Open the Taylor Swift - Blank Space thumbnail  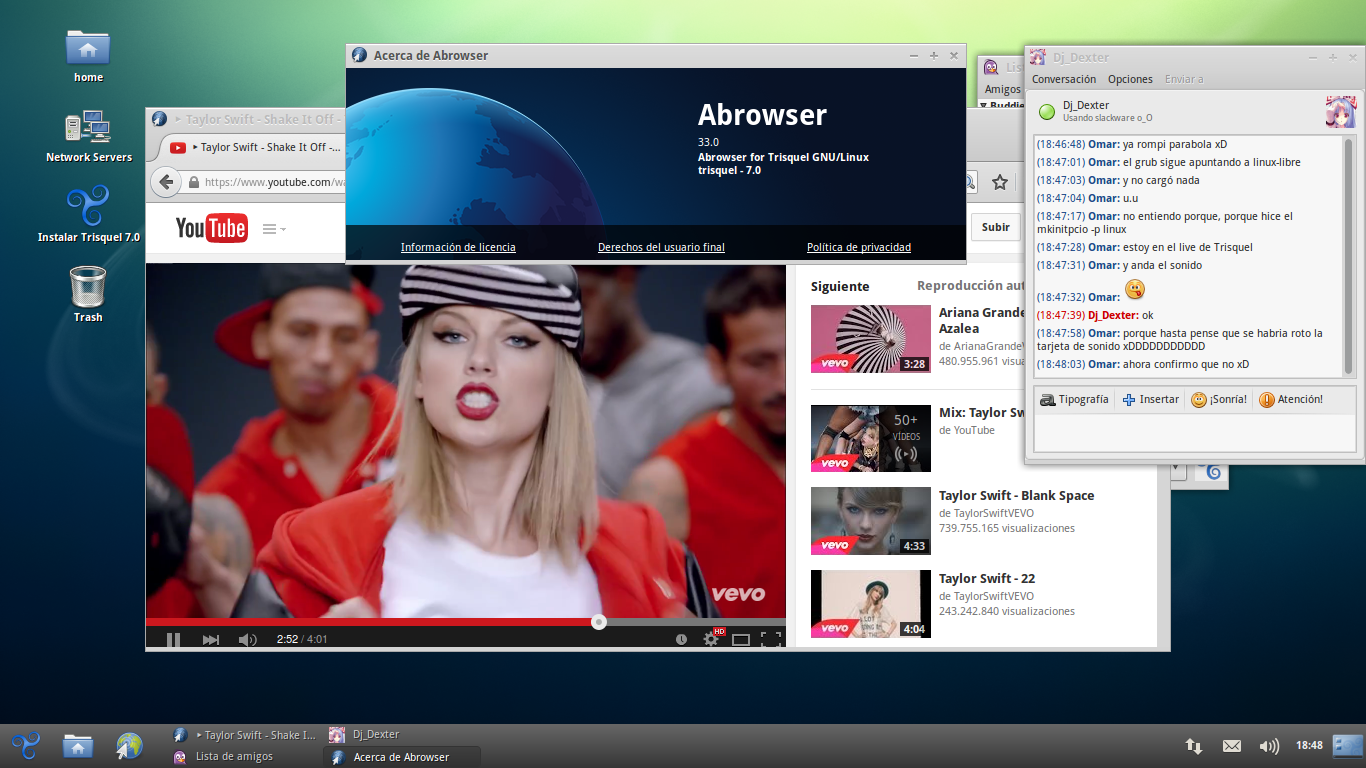[x=870, y=521]
